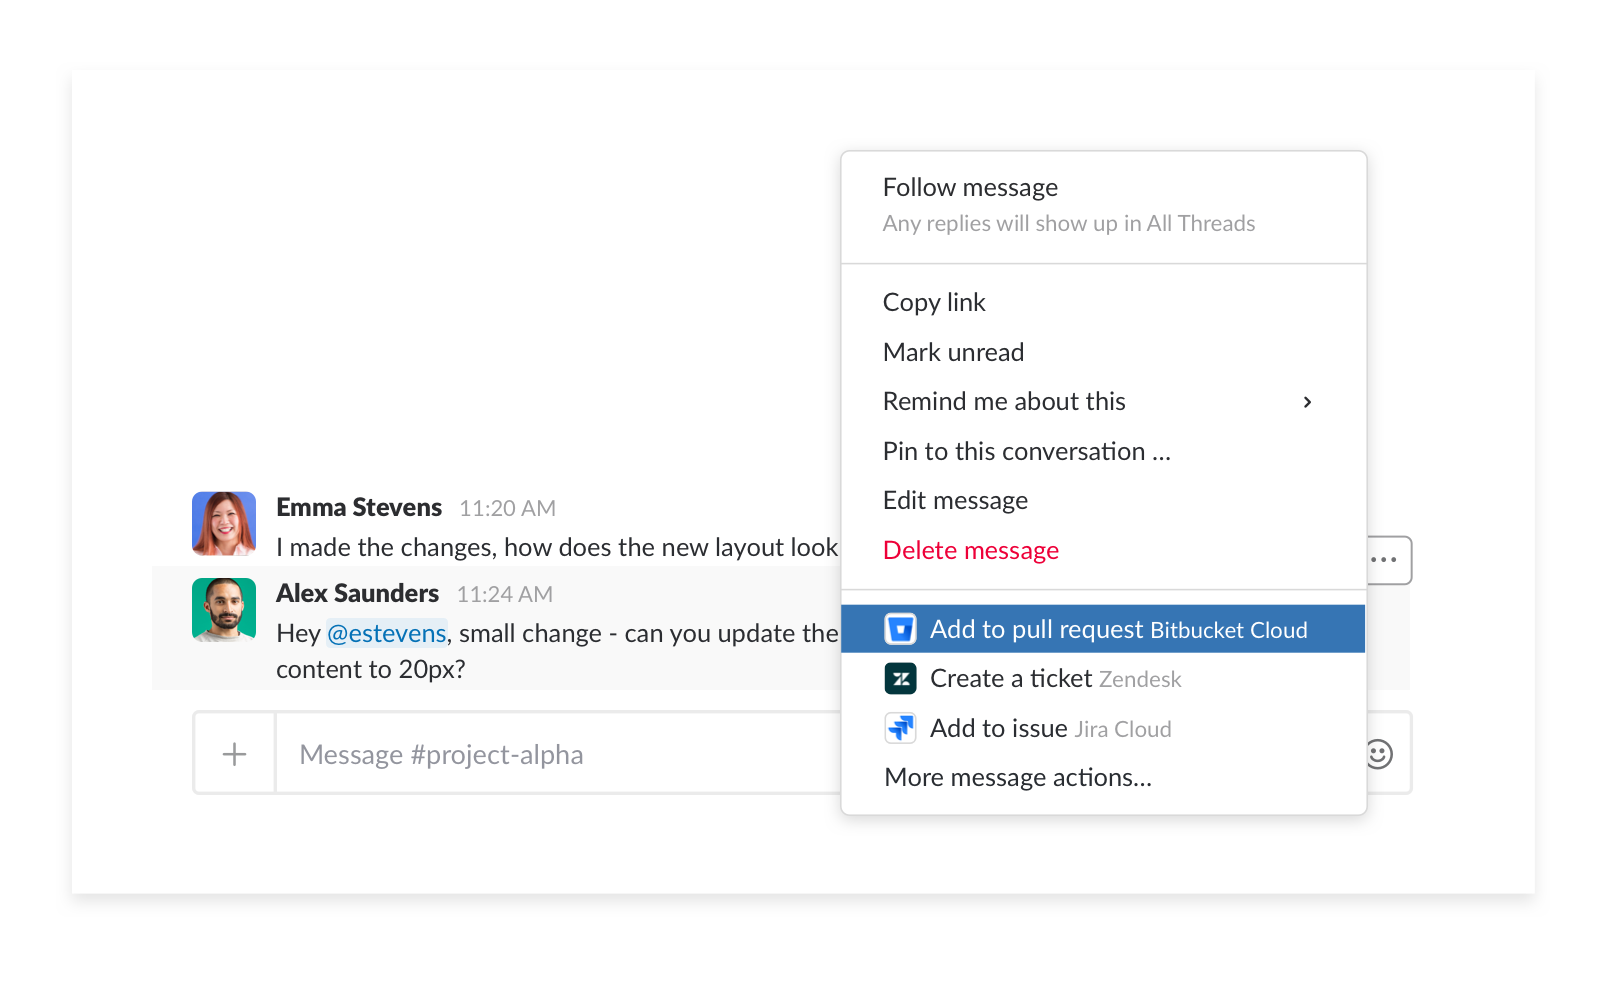The width and height of the screenshot is (1616, 990).
Task: Click Emma Stevens' avatar picture
Action: [x=224, y=523]
